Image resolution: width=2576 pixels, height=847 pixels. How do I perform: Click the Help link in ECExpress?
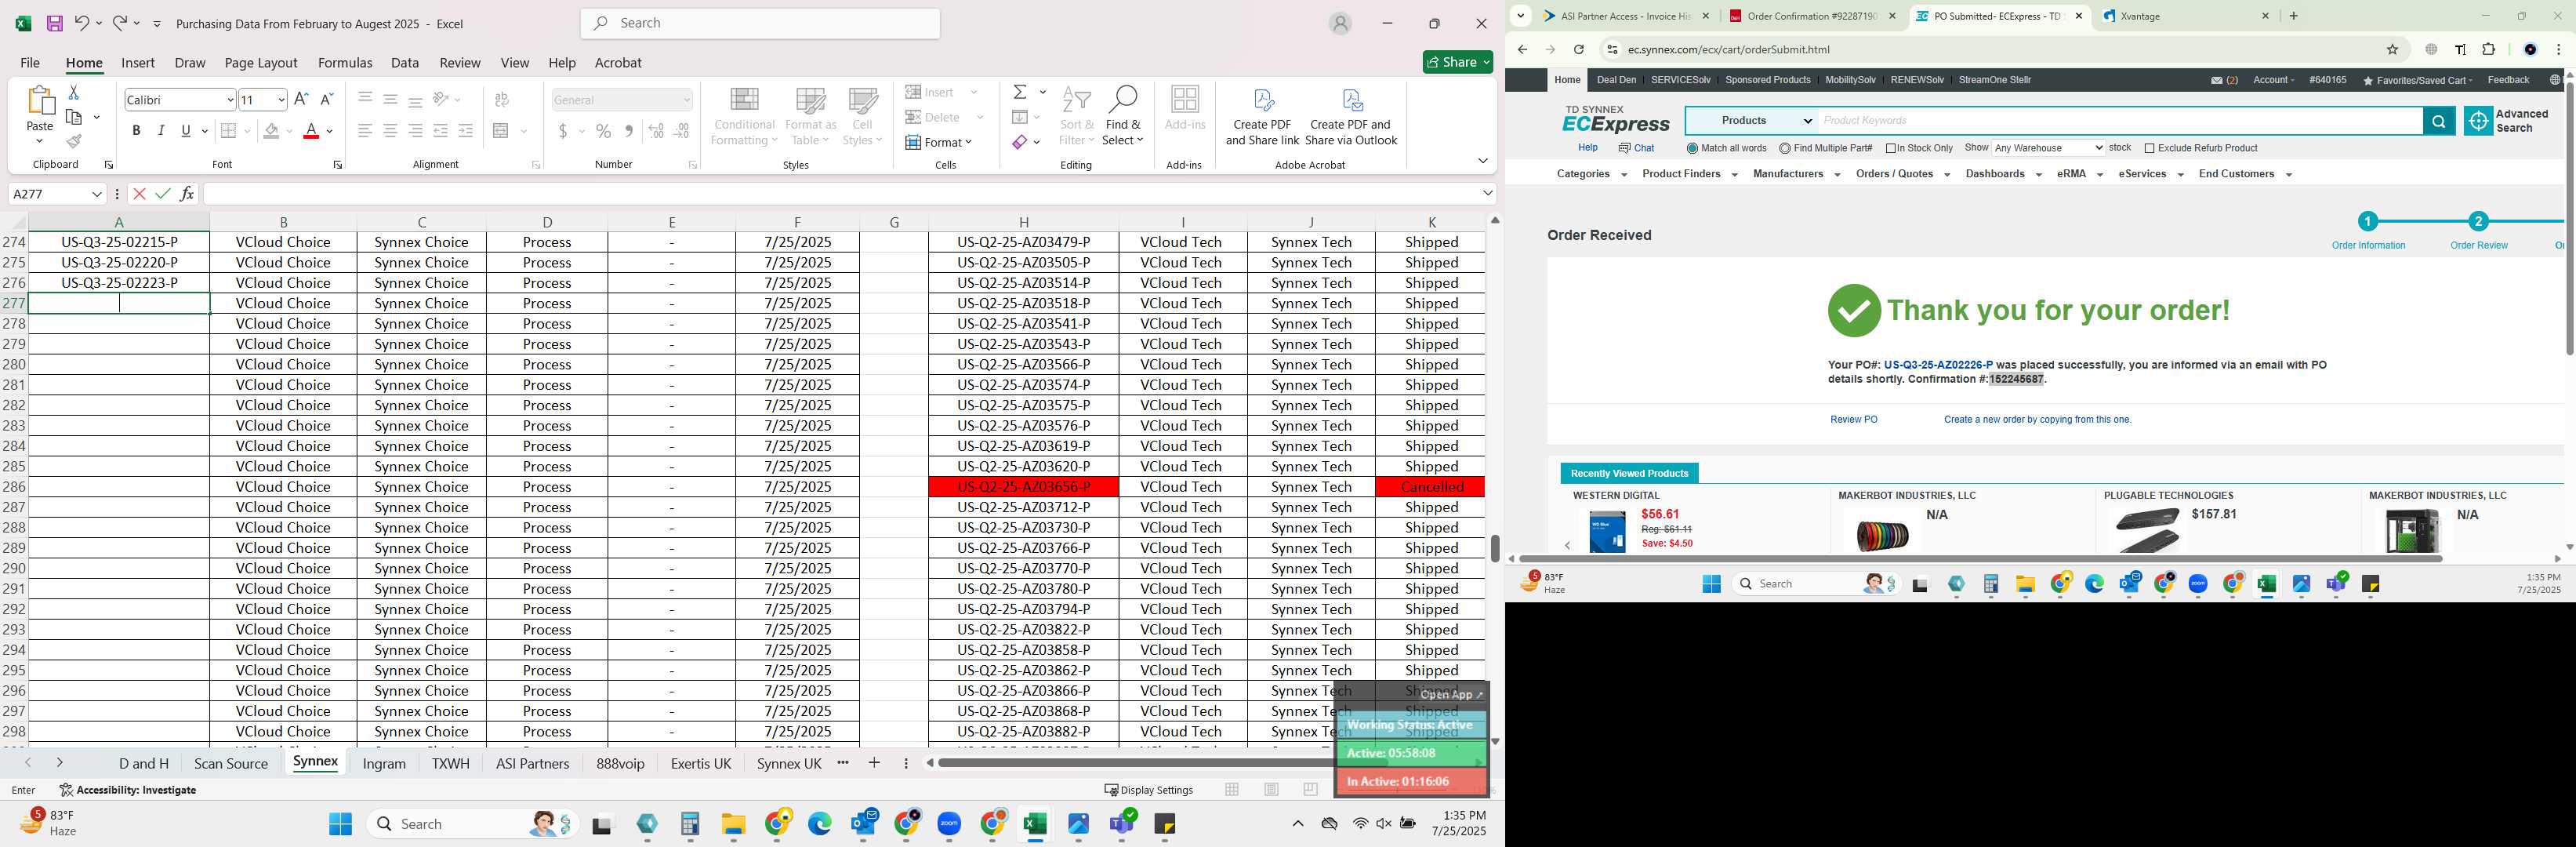tap(1587, 148)
